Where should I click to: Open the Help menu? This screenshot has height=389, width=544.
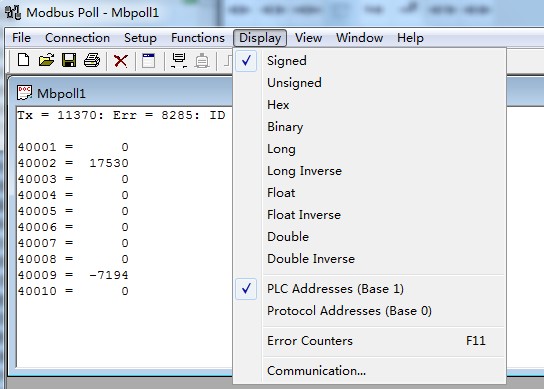click(x=410, y=37)
